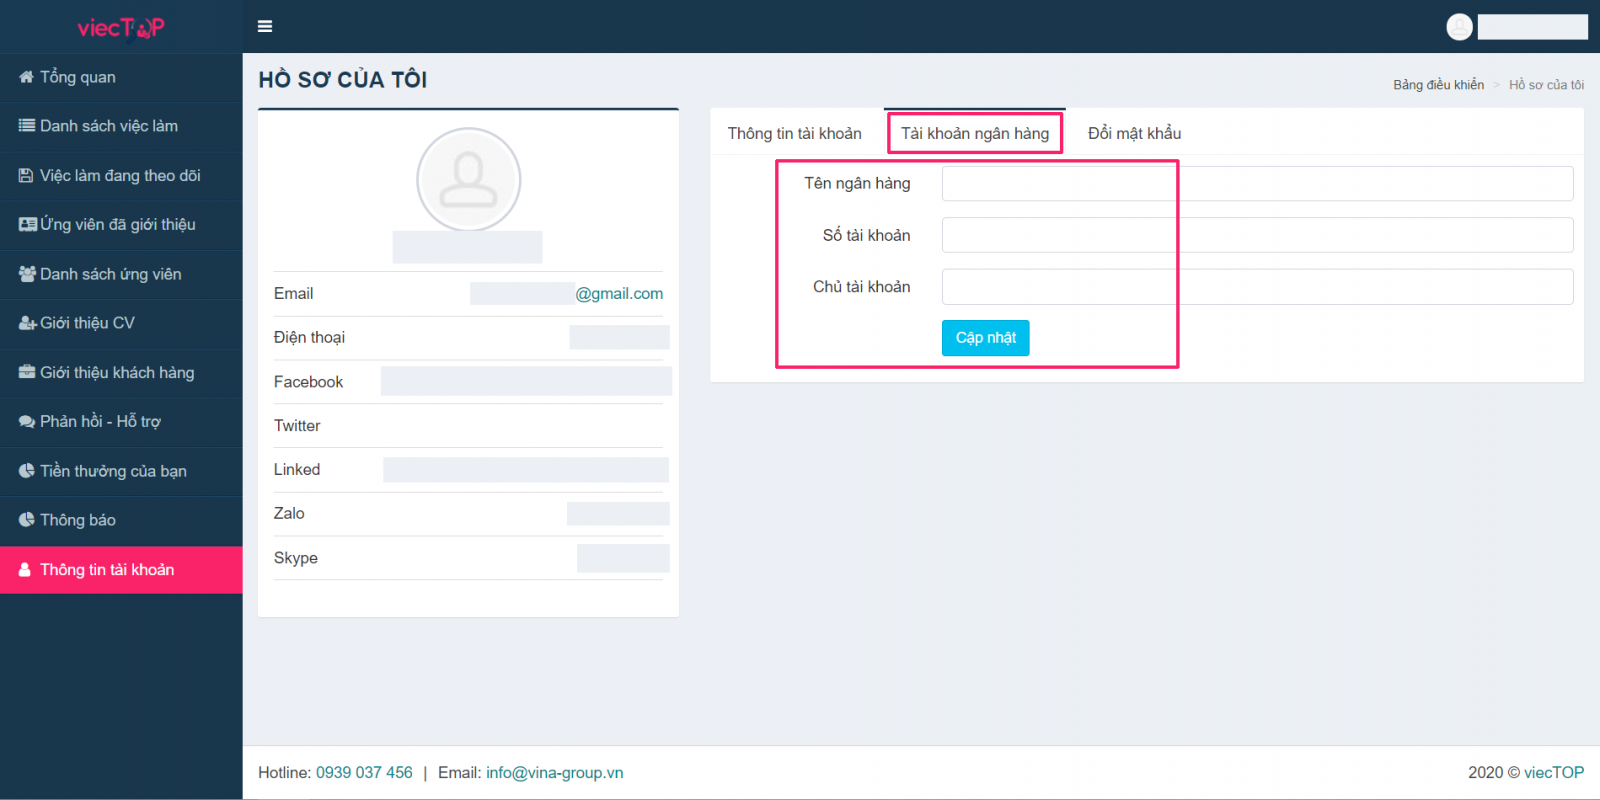Viewport: 1600px width, 800px height.
Task: Open Phản hồi - Hỗ trợ page
Action: click(x=121, y=422)
